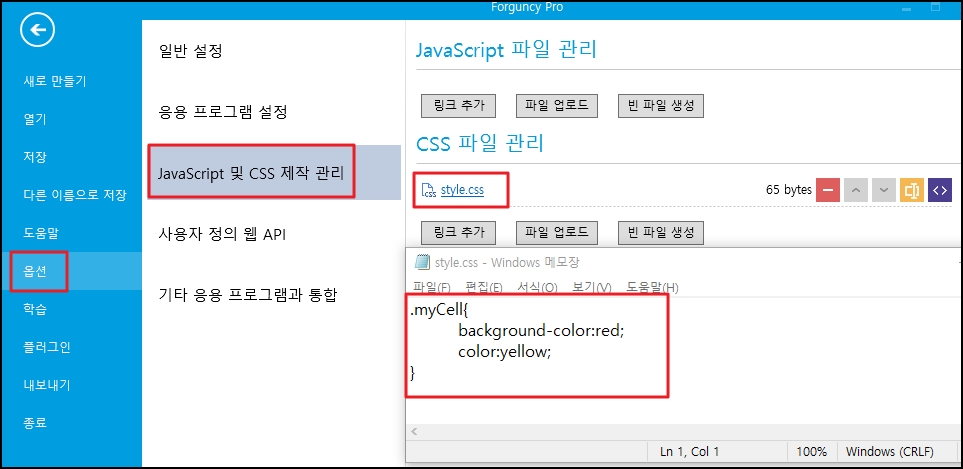
Task: Click 다른 이름으로 저장 in the sidebar
Action: pos(75,195)
